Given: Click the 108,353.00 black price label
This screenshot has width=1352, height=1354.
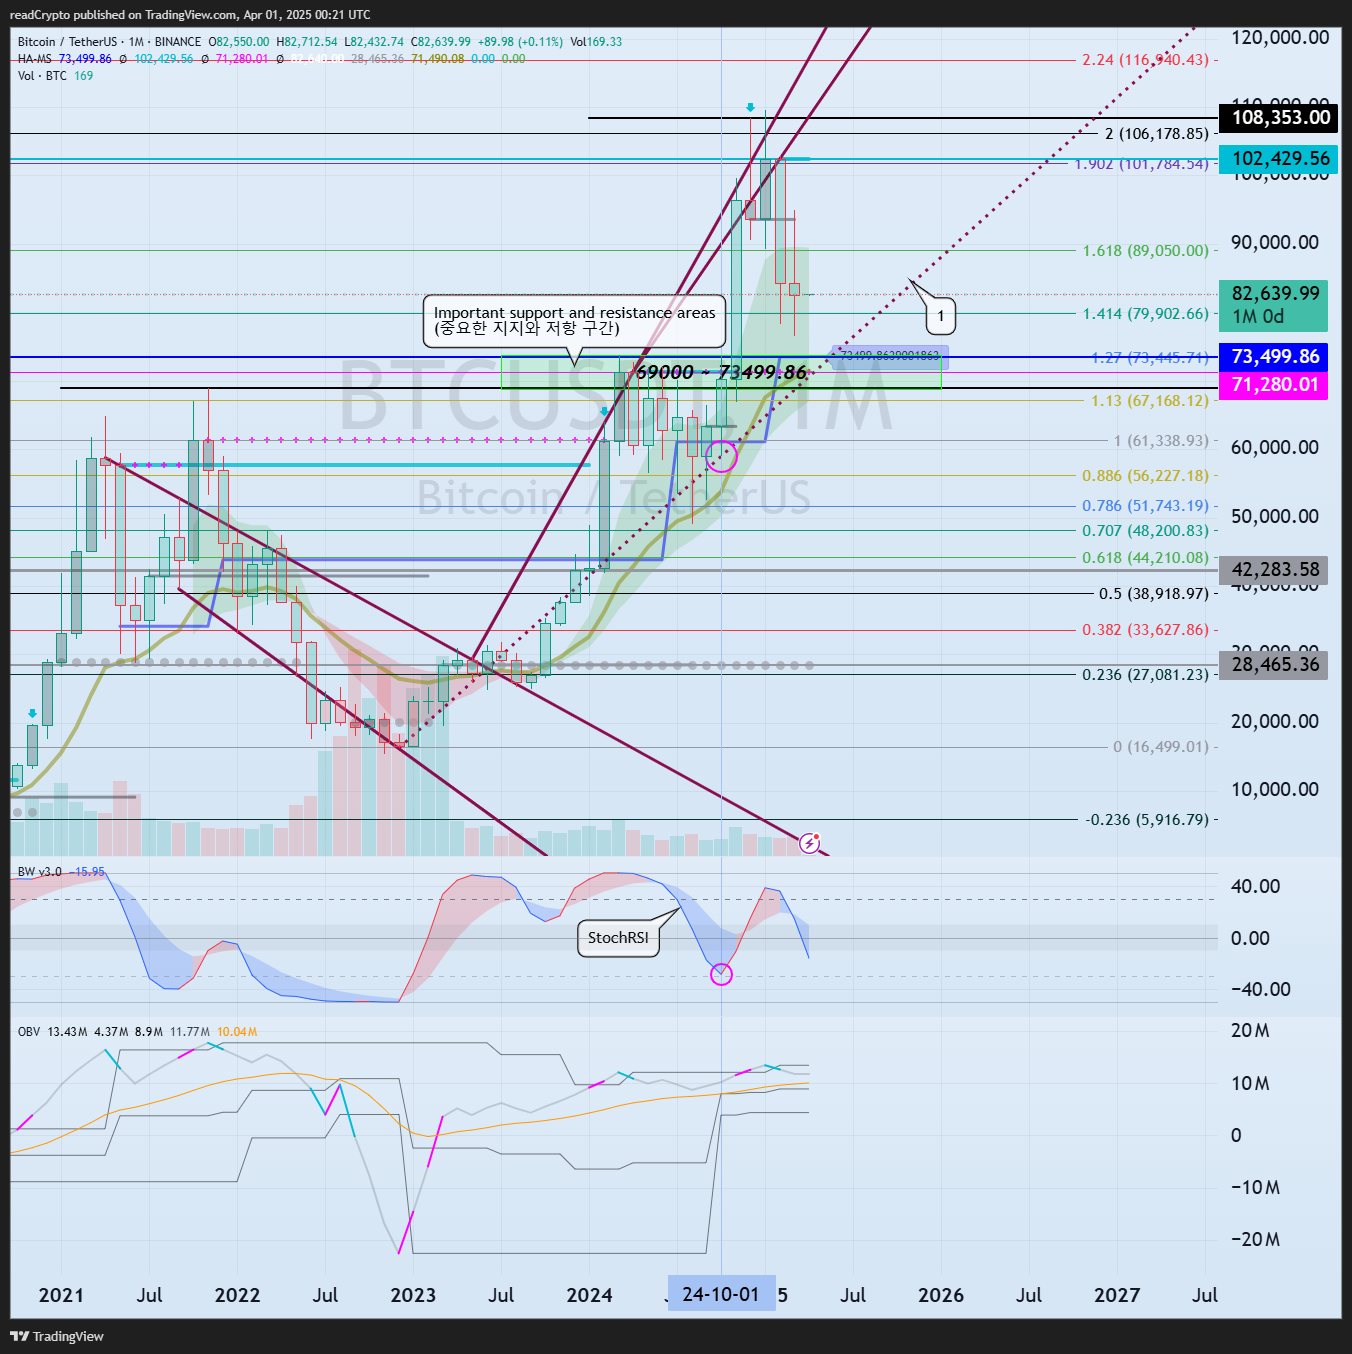Looking at the screenshot, I should [x=1280, y=118].
